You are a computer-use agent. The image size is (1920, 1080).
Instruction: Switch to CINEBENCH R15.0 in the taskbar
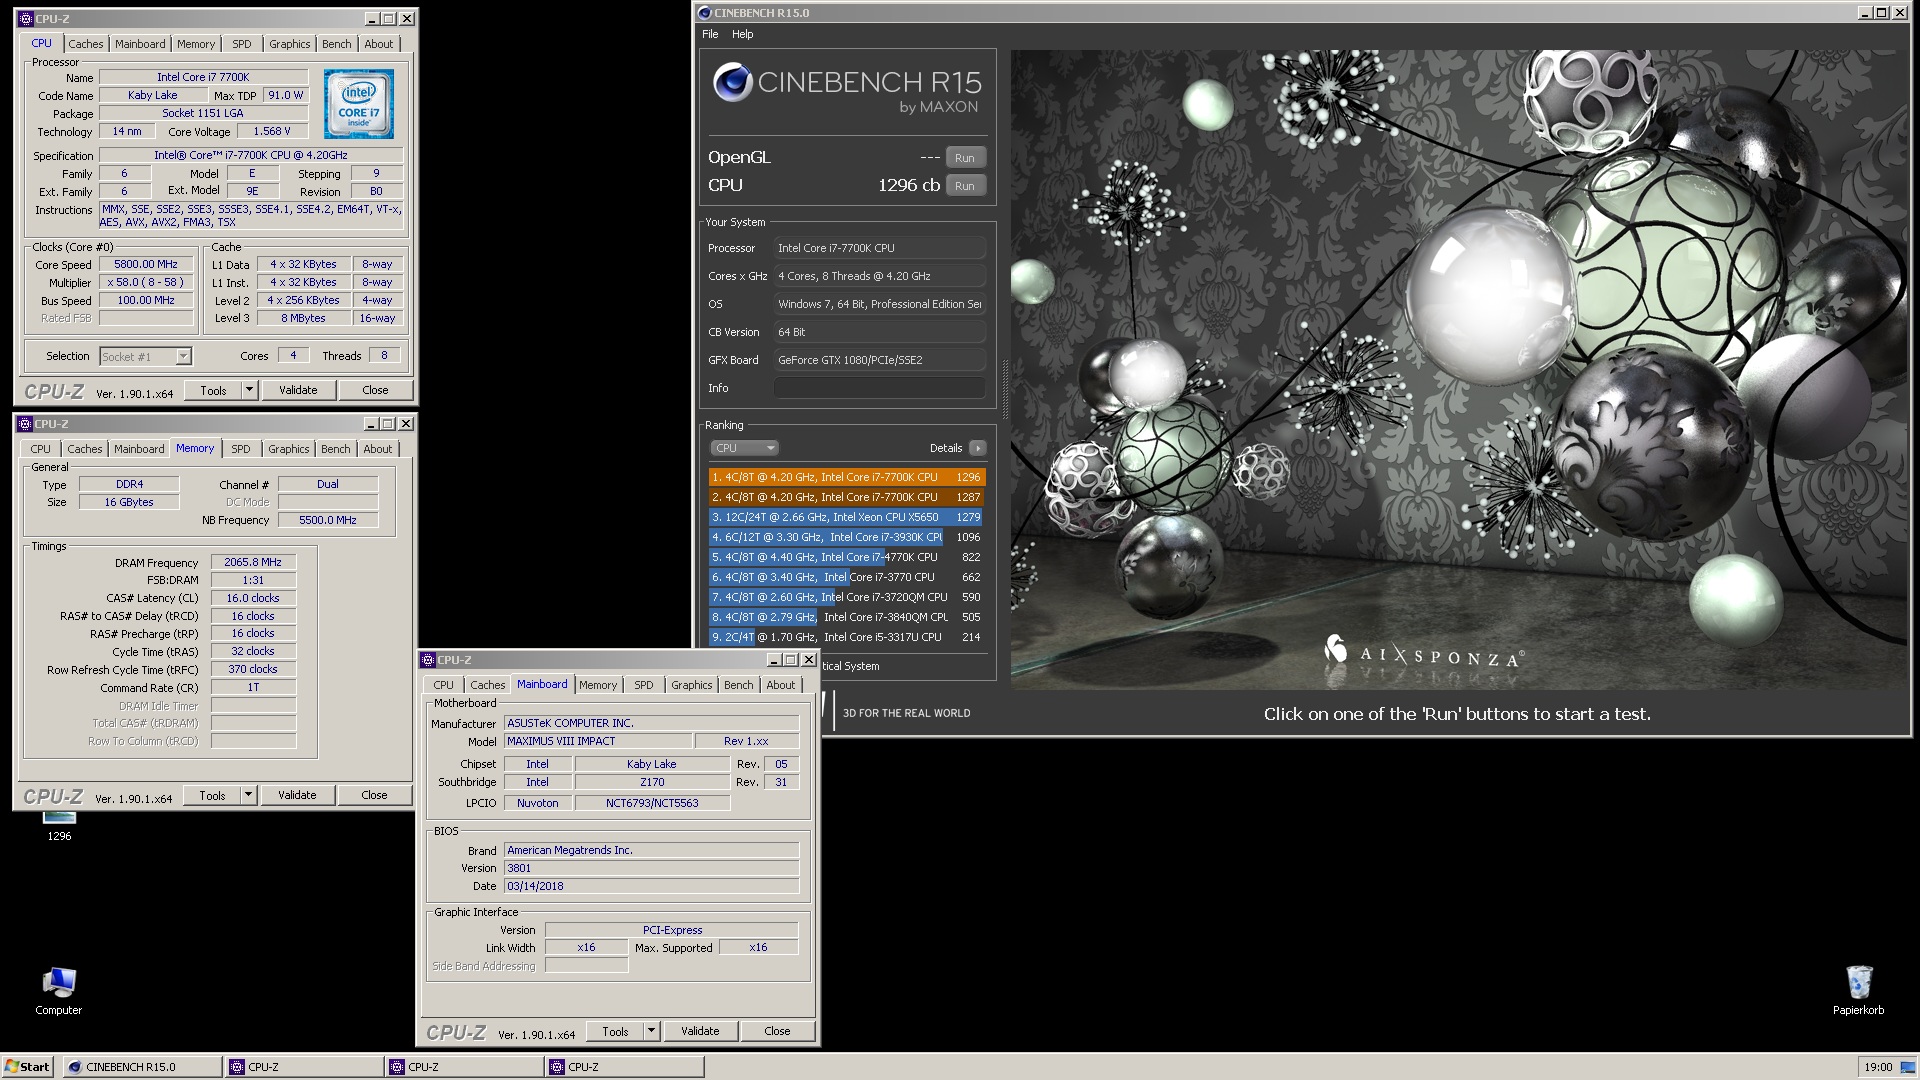click(142, 1067)
